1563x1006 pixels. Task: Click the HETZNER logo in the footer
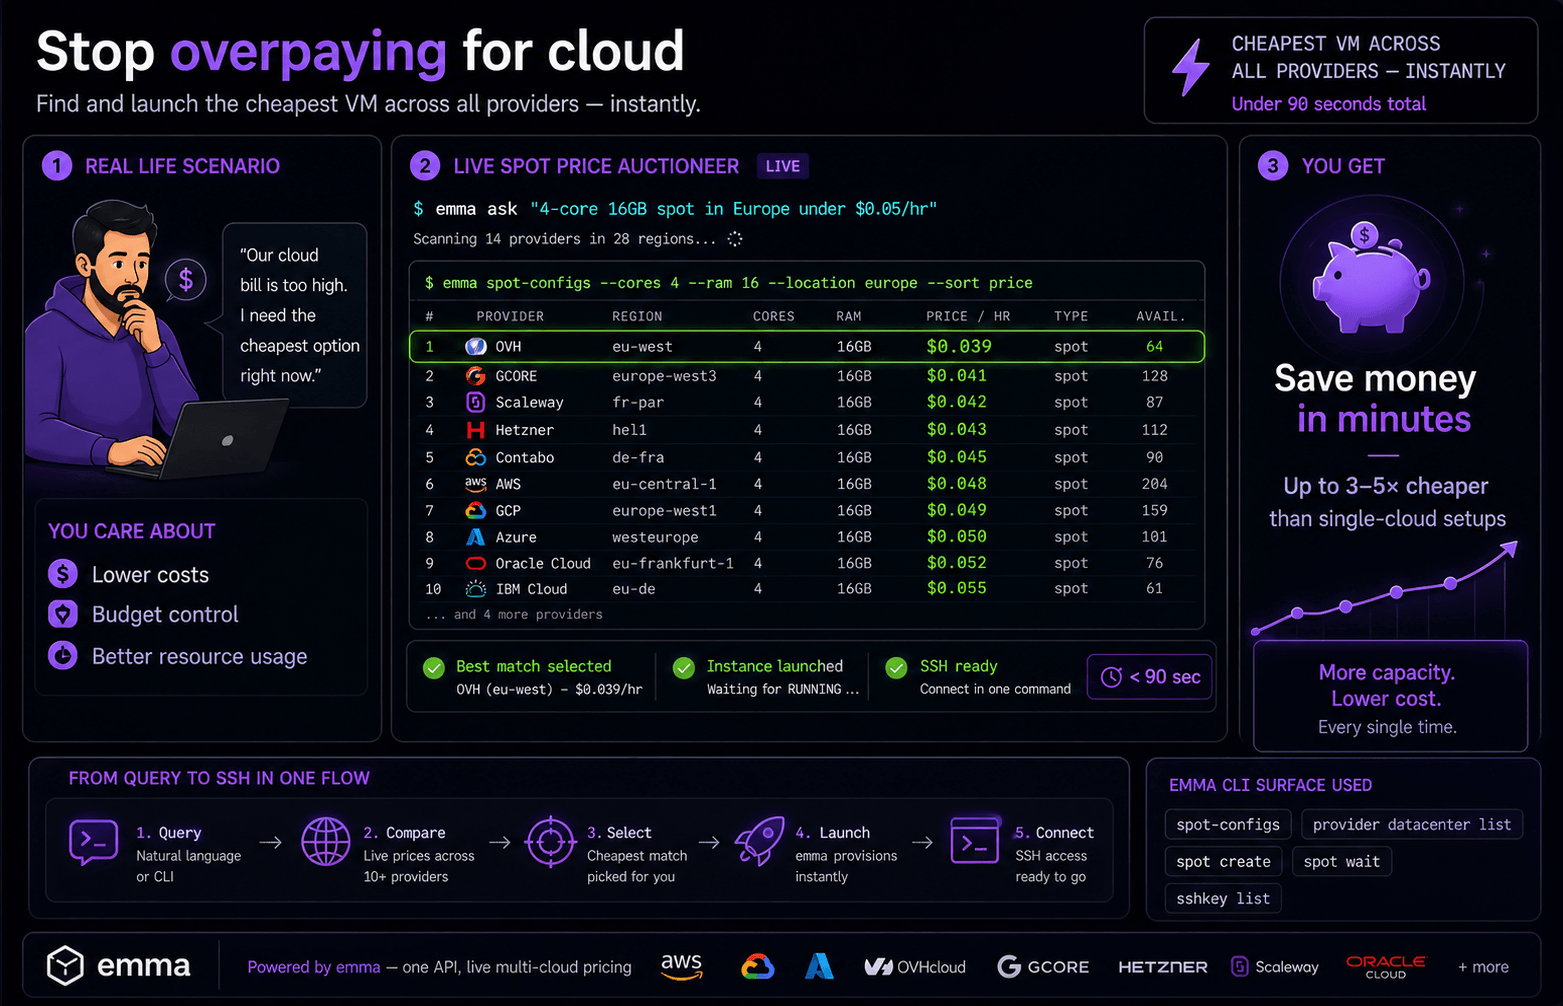tap(1163, 967)
